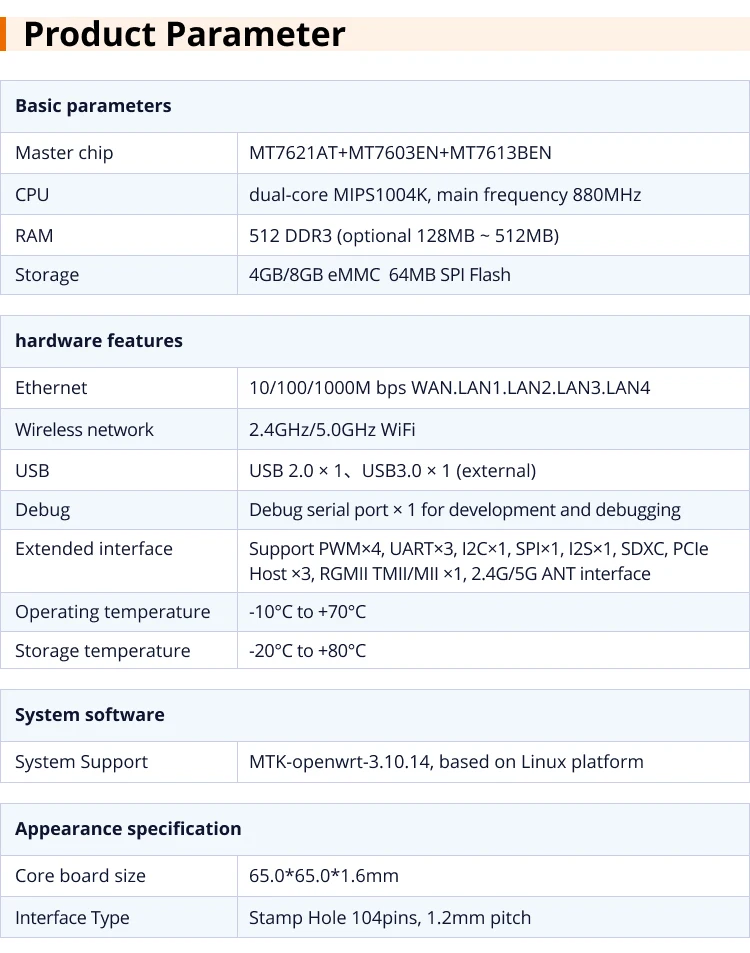The image size is (750, 953).
Task: Select the System software section header
Action: pos(90,715)
